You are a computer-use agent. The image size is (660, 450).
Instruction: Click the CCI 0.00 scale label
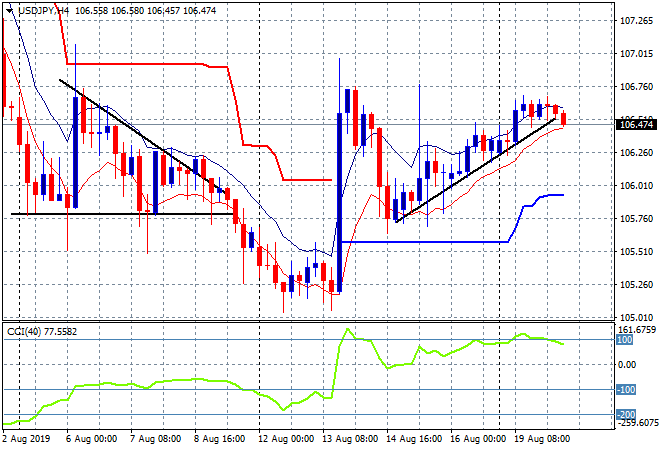coord(627,365)
